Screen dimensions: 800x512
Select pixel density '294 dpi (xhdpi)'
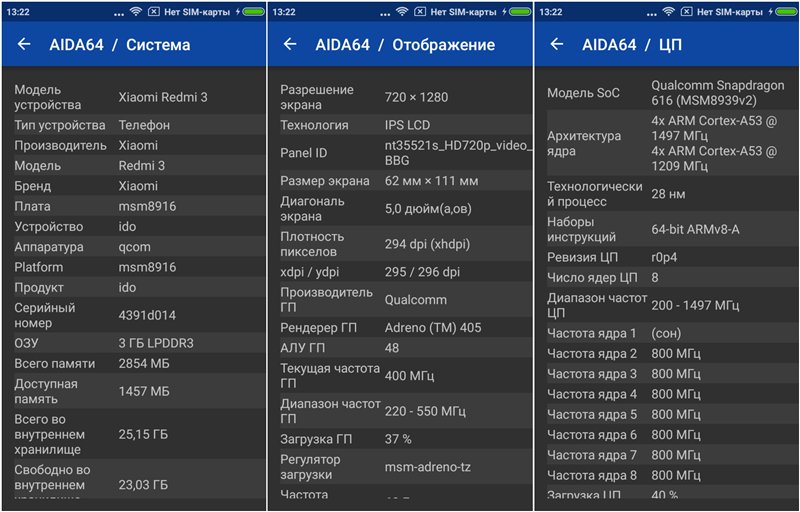[x=427, y=244]
